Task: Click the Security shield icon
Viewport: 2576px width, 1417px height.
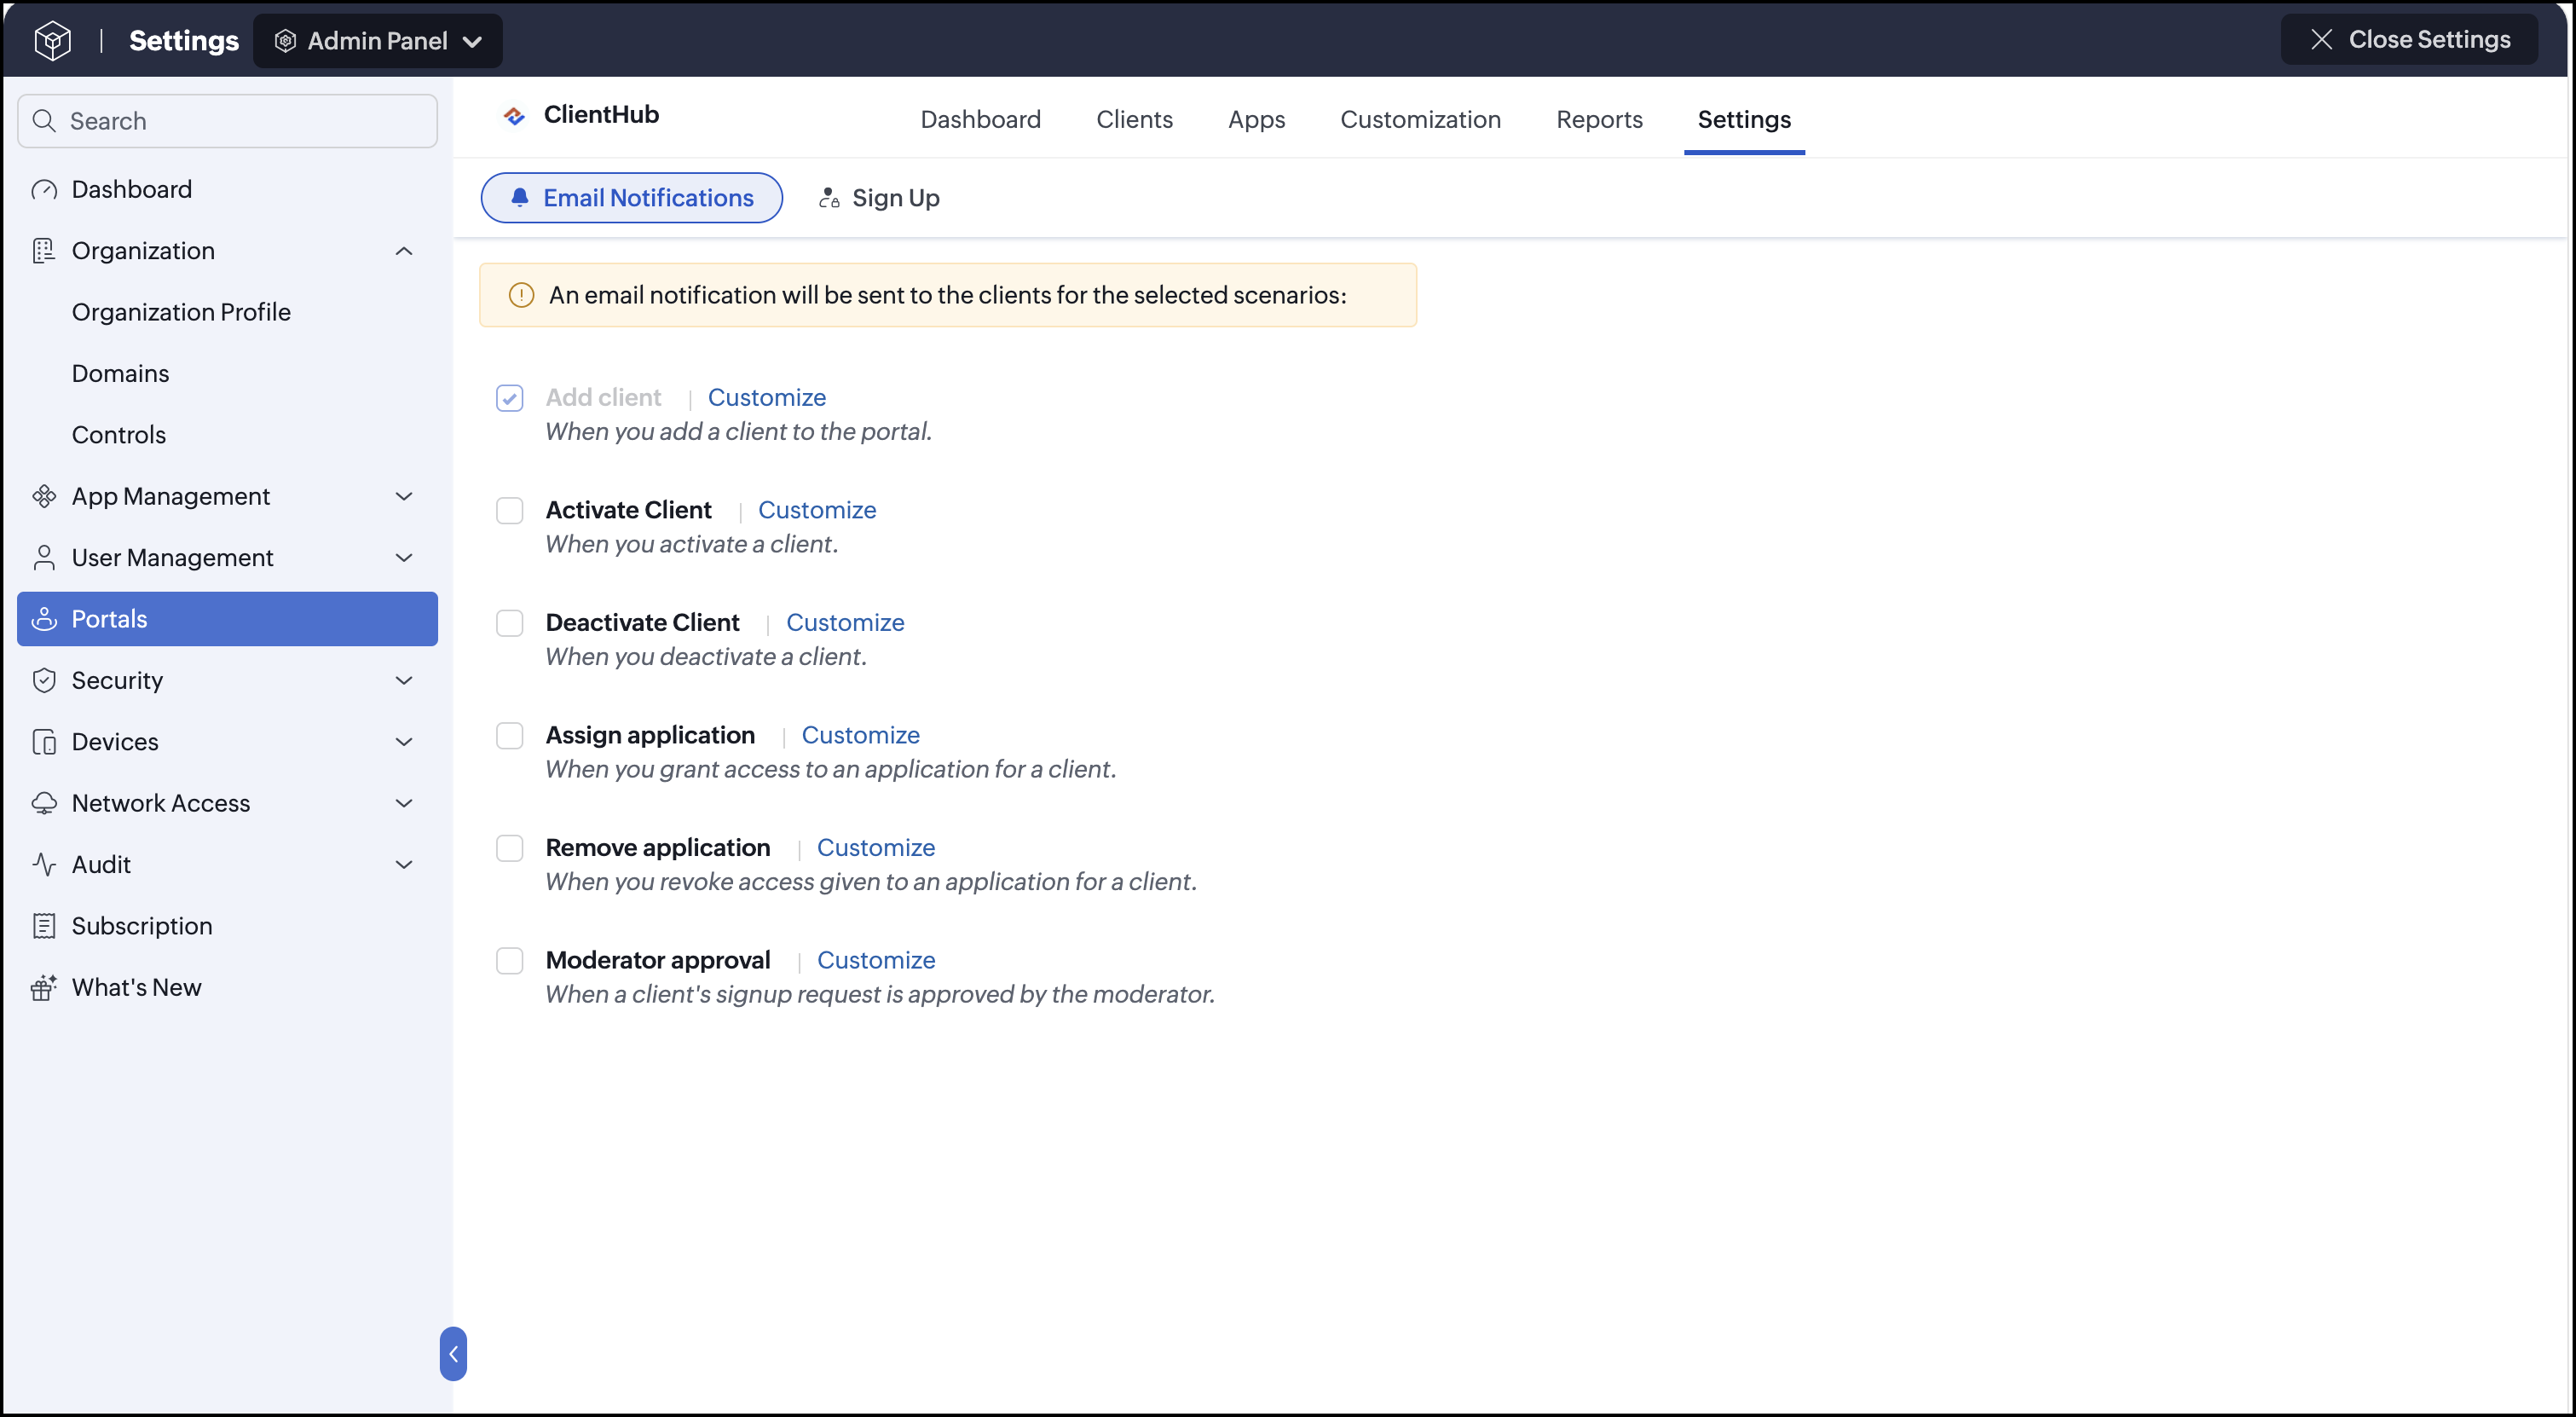Action: click(x=44, y=681)
